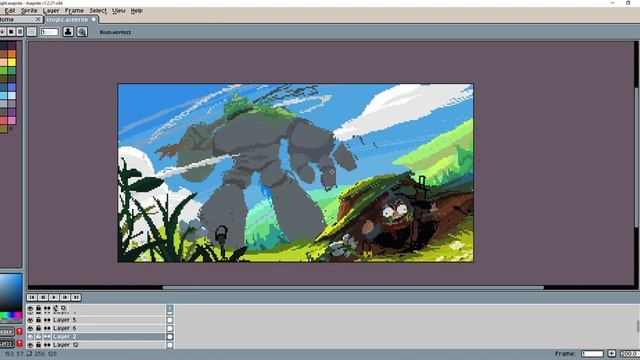This screenshot has width=640, height=360.
Task: Toggle all layers visibility in timeline header
Action: click(x=30, y=309)
